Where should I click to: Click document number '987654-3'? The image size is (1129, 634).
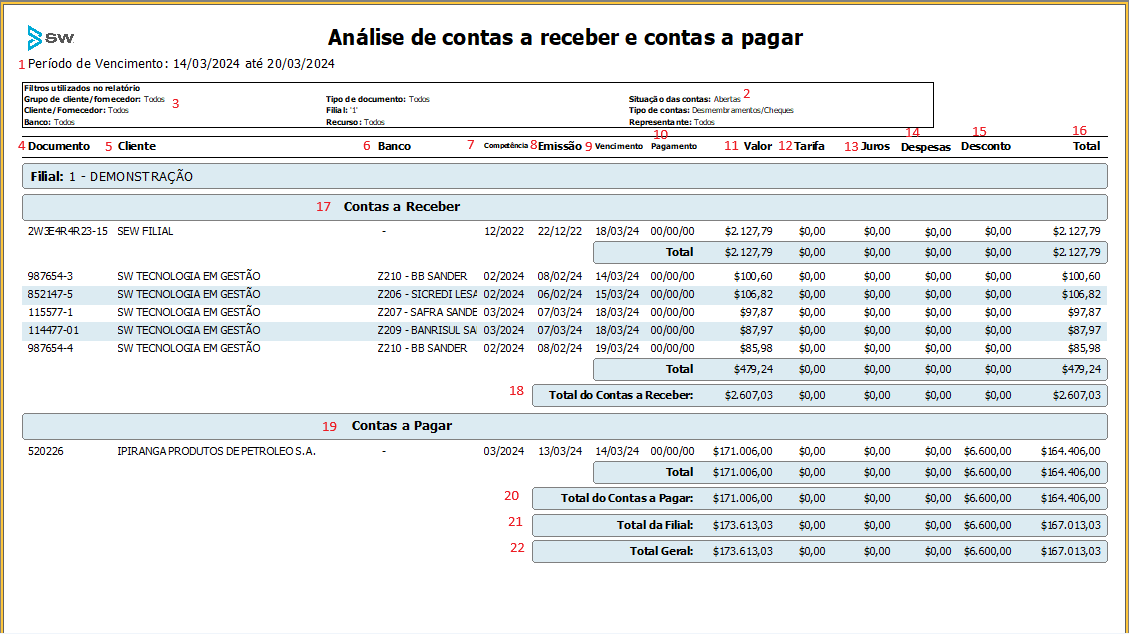click(x=50, y=276)
